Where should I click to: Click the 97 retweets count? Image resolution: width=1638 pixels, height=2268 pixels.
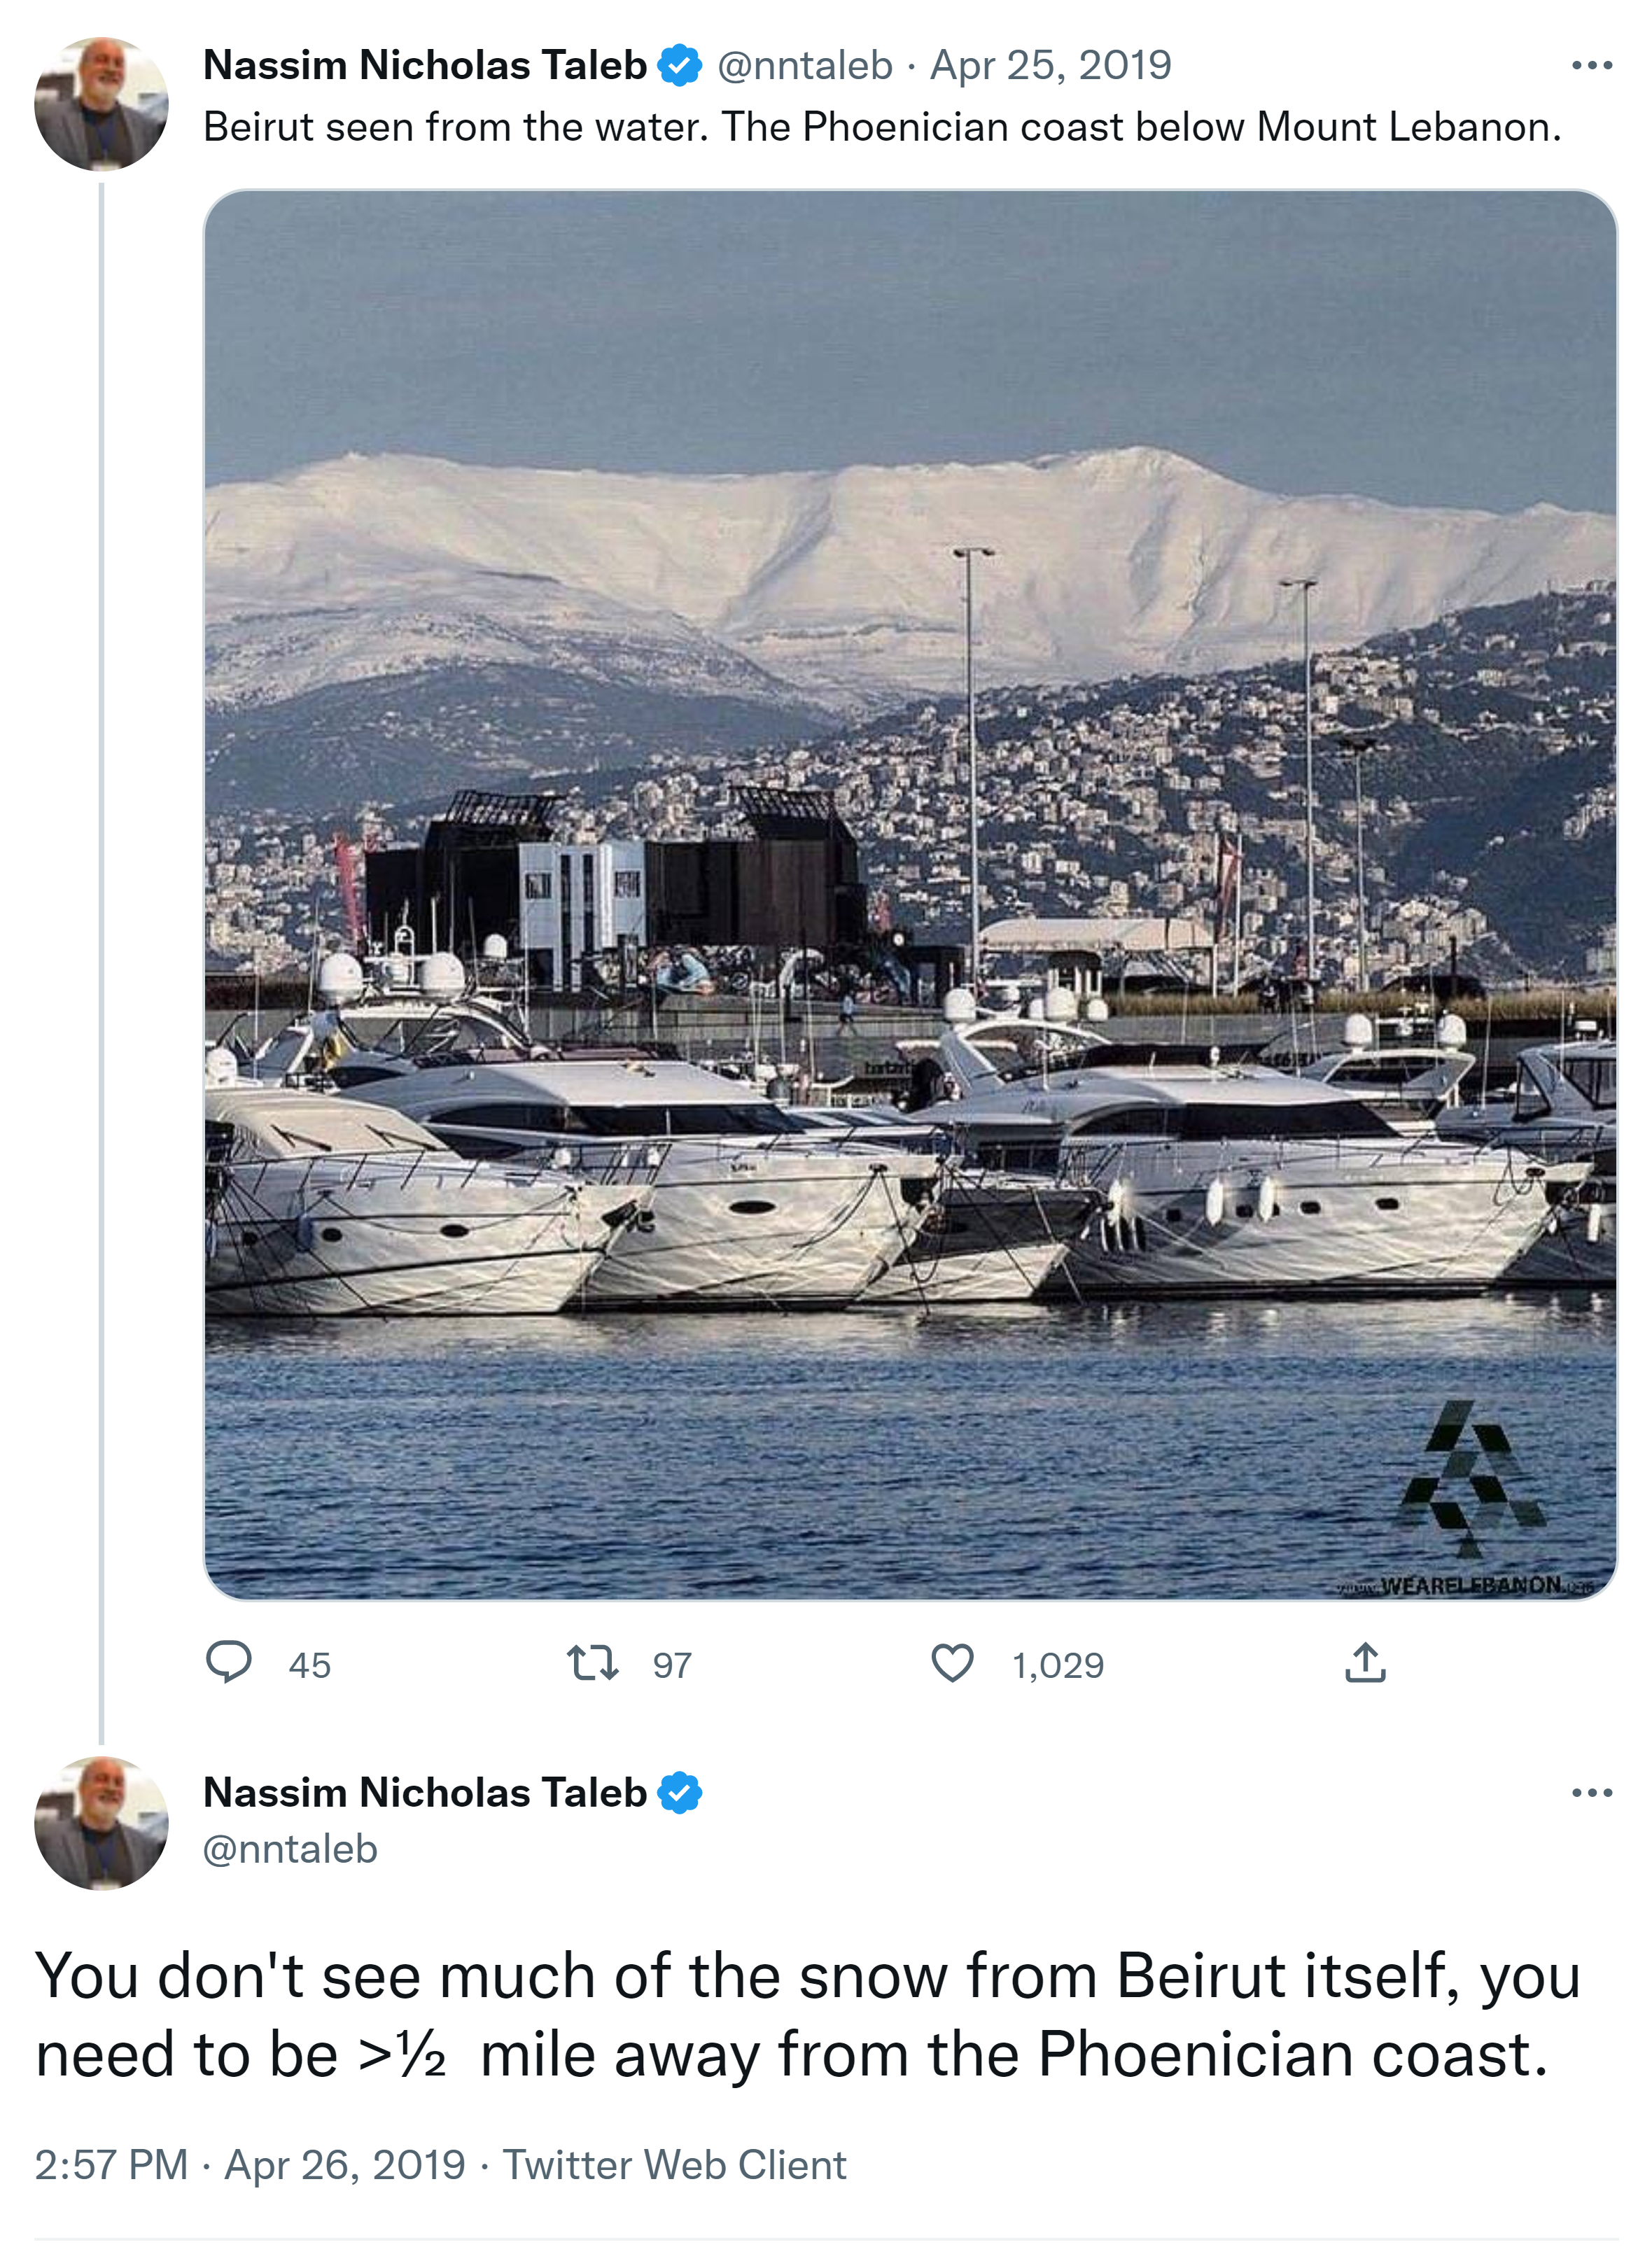[672, 1665]
